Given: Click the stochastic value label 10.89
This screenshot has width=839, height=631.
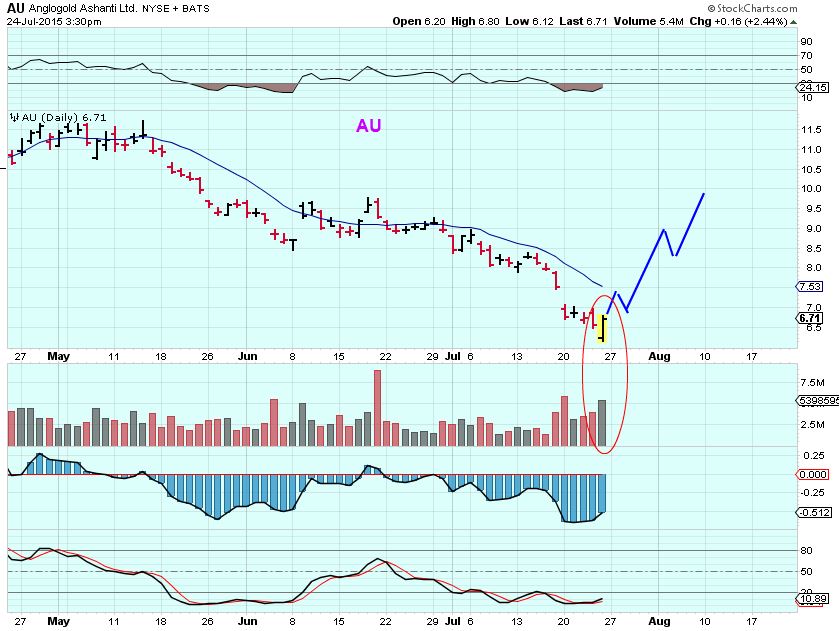Looking at the screenshot, I should pos(812,598).
